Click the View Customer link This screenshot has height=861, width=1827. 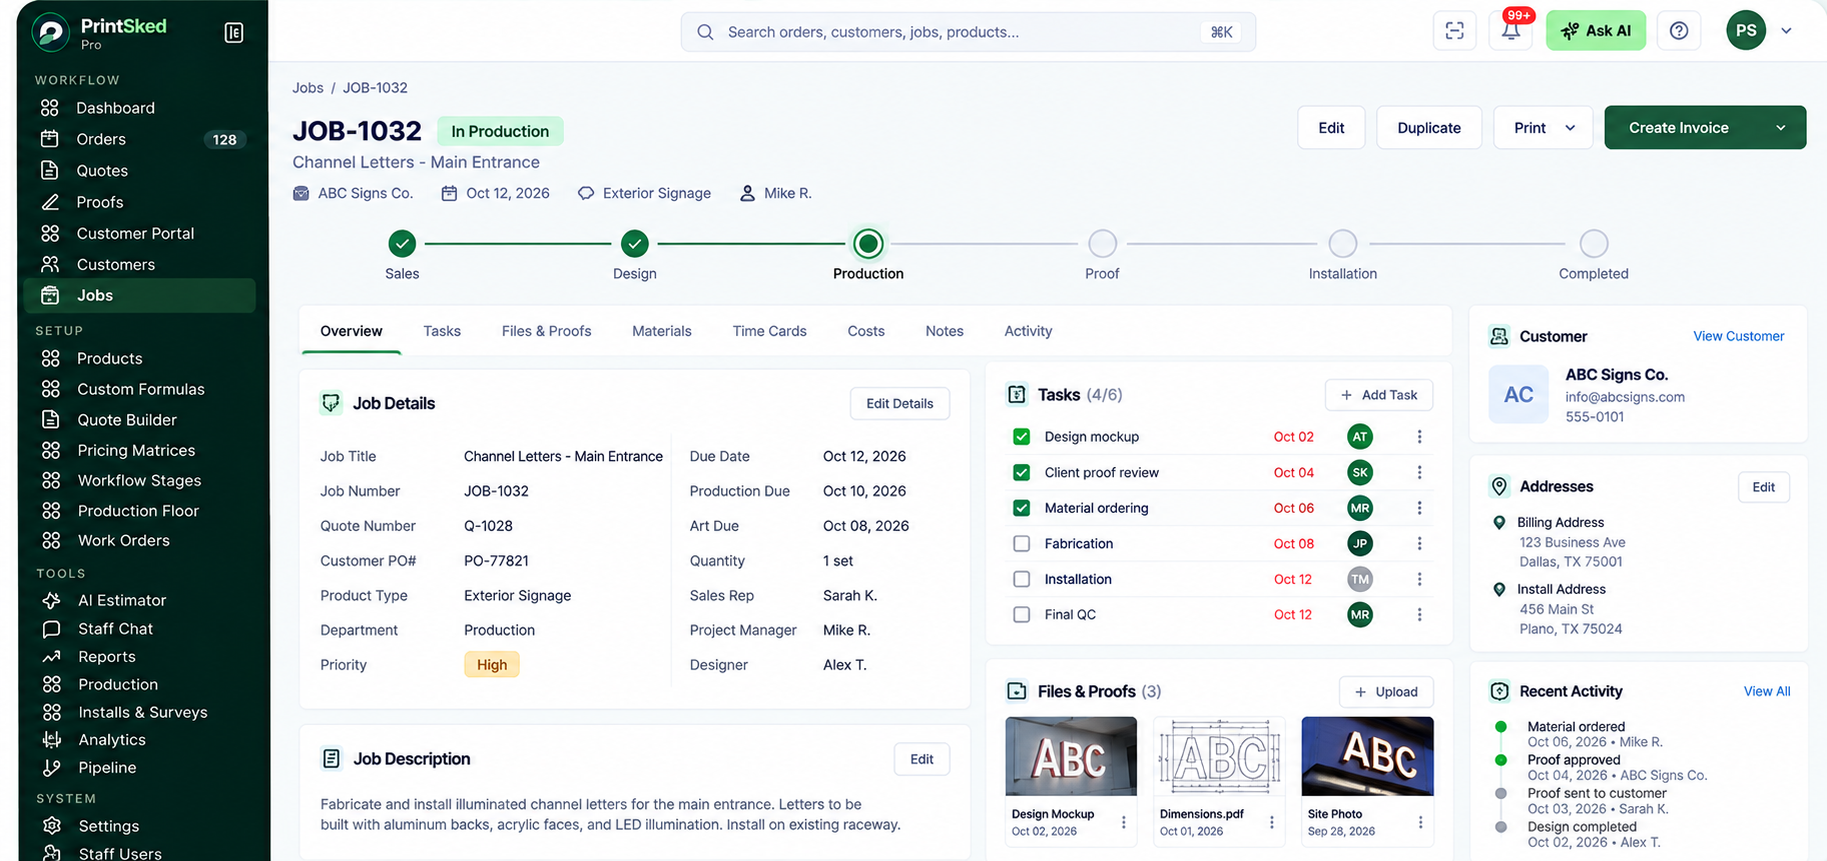coord(1738,336)
